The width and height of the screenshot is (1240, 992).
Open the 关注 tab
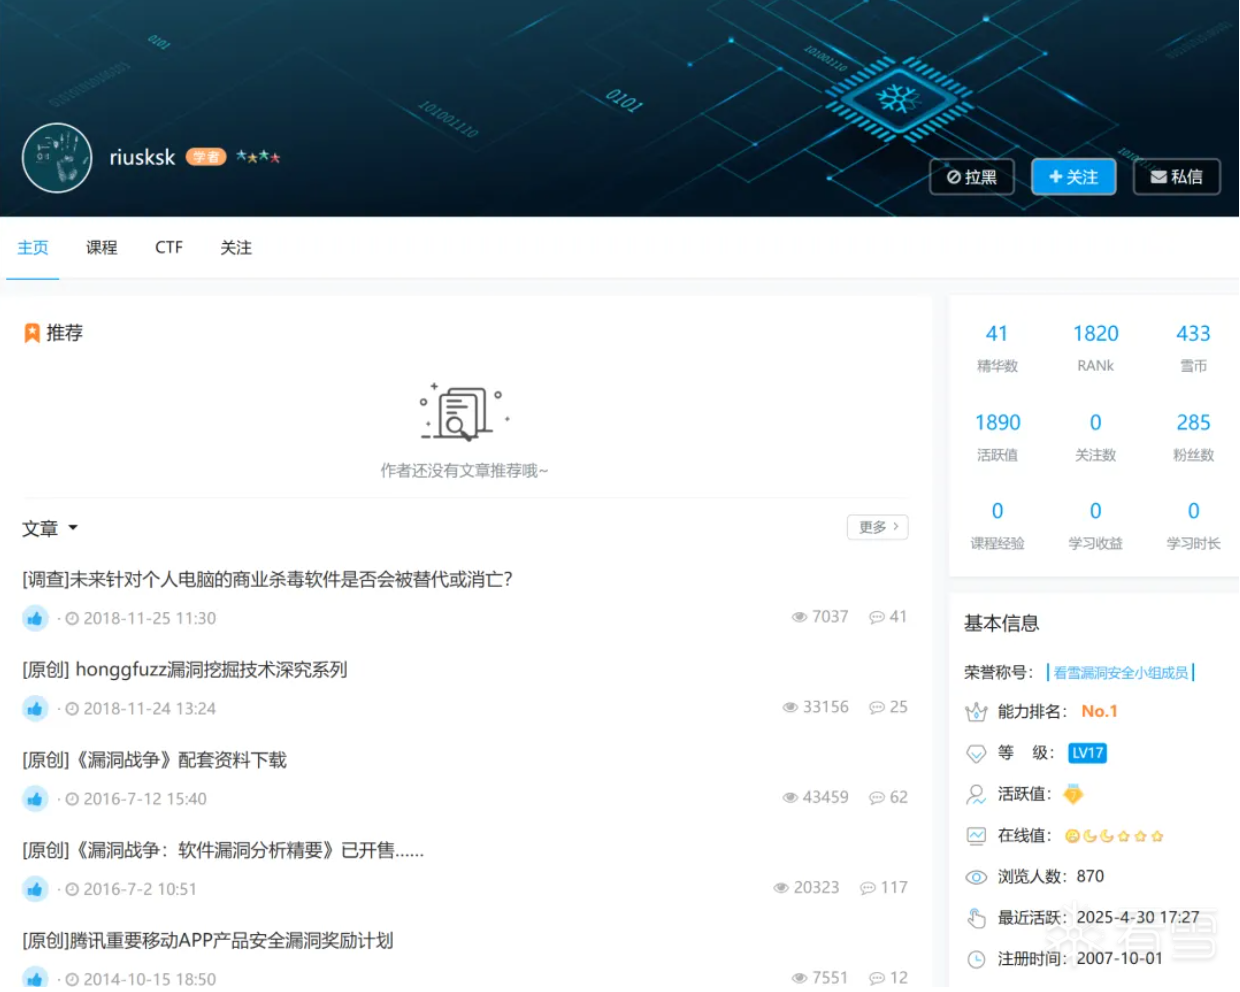point(236,248)
